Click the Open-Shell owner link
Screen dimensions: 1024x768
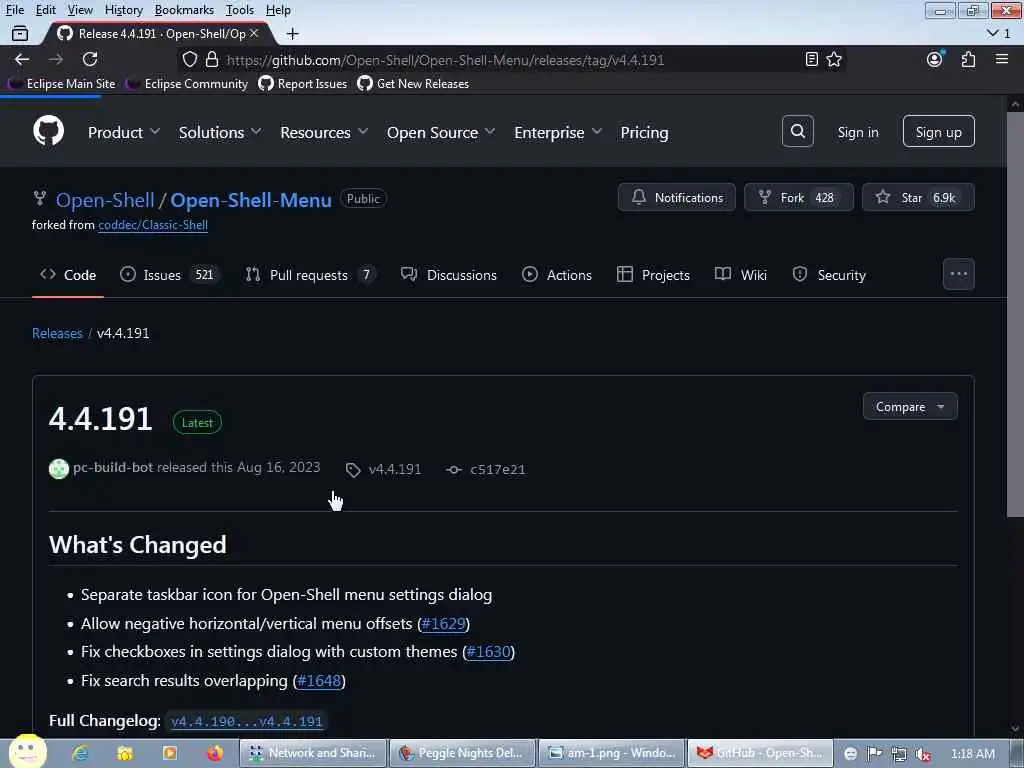coord(105,200)
